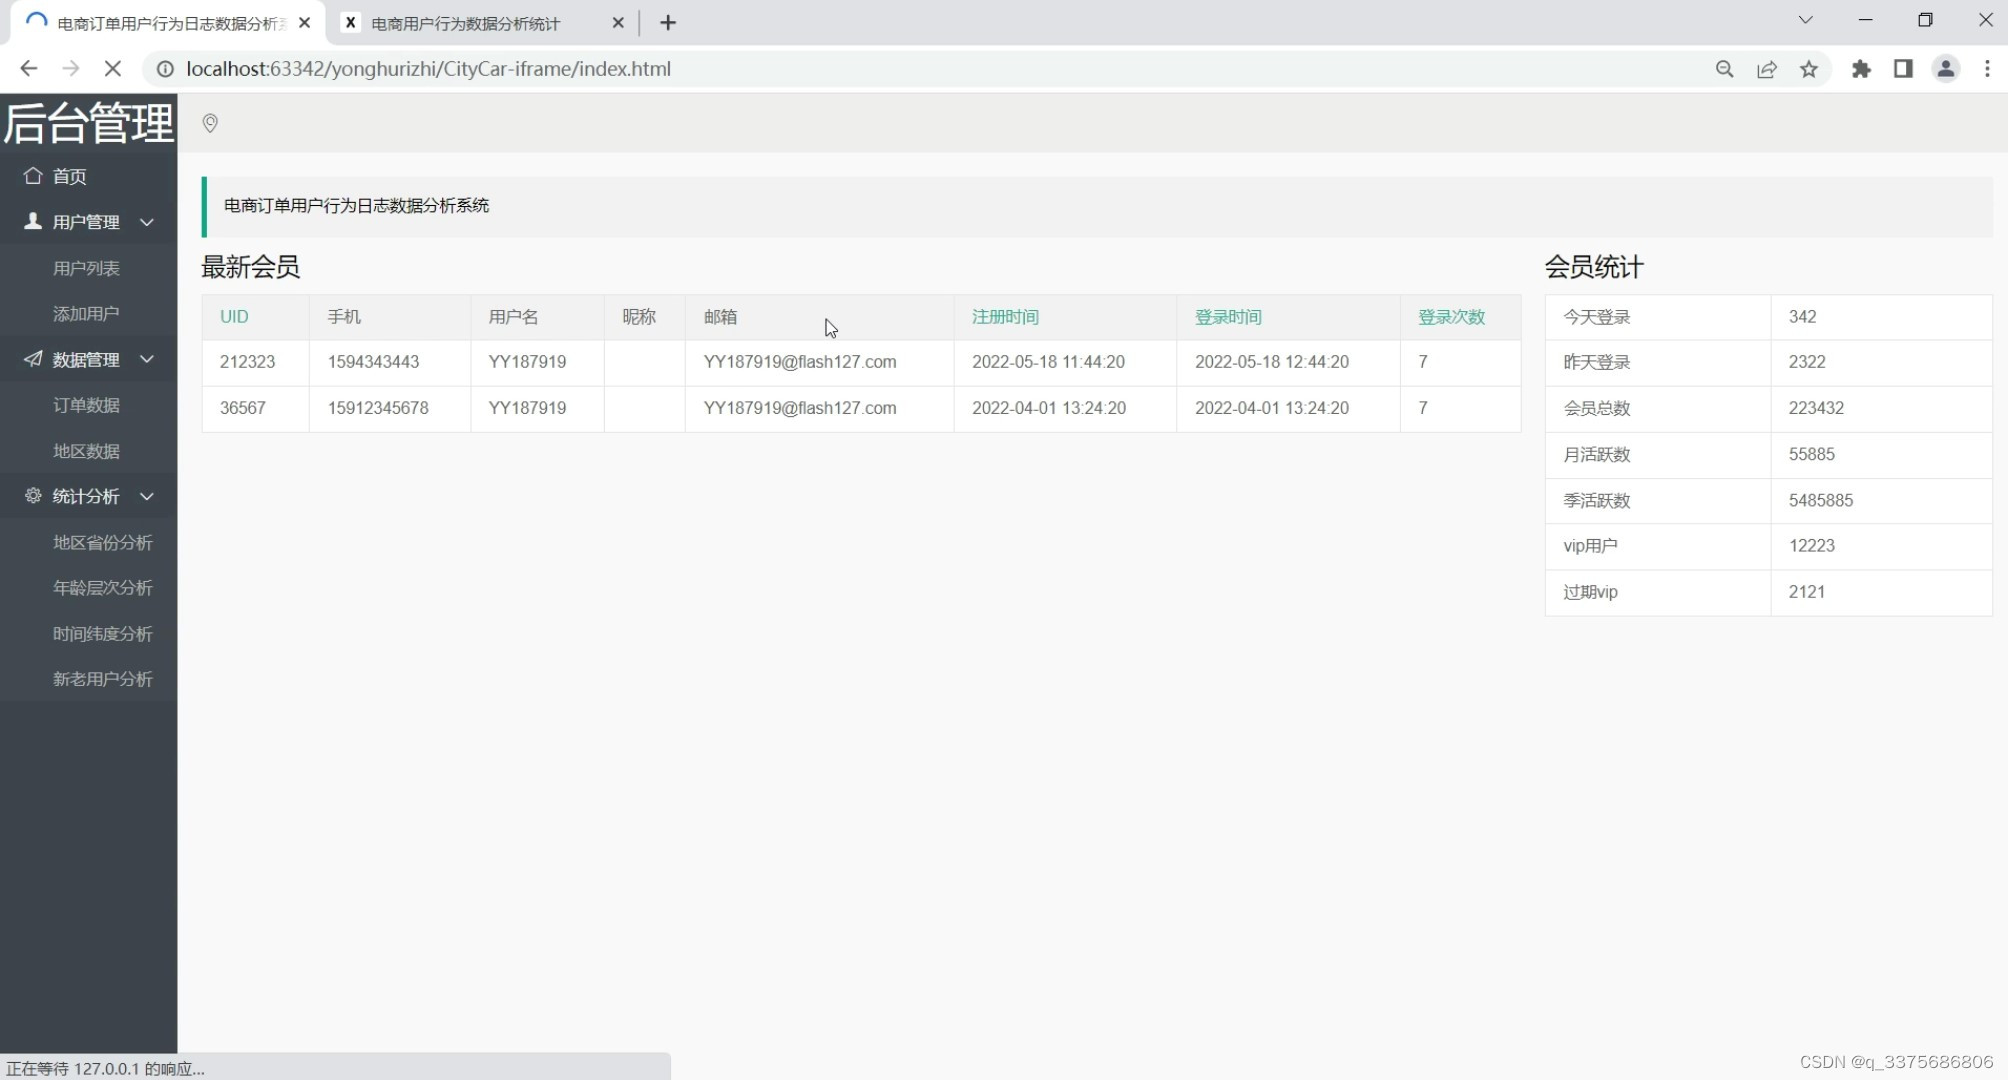
Task: Collapse the 用户管理 section chevron
Action: (146, 222)
